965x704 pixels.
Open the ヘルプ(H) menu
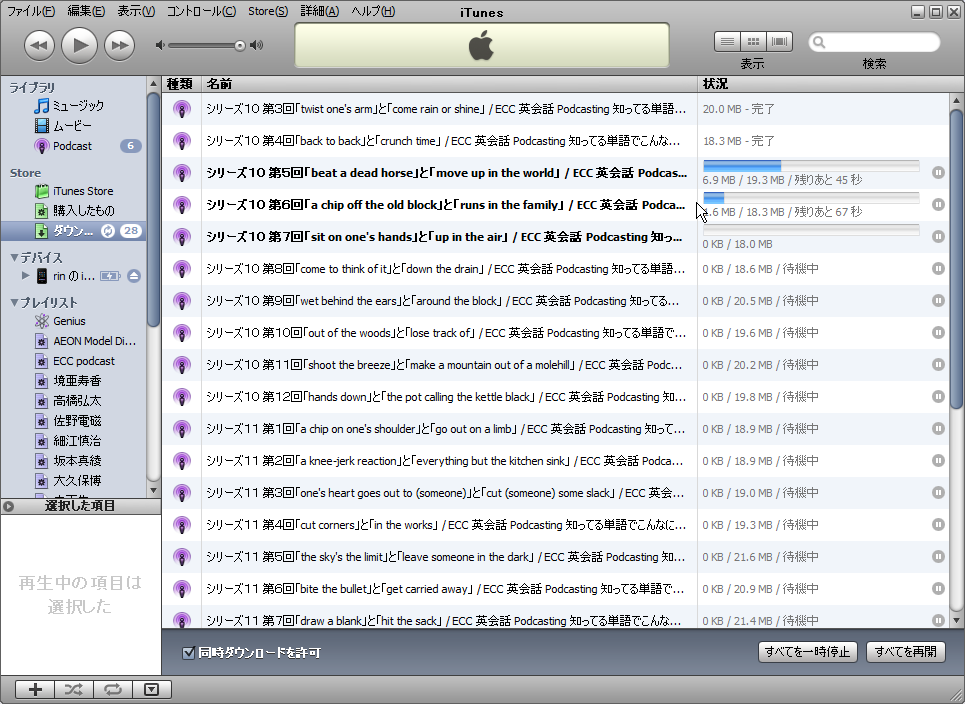coord(373,11)
